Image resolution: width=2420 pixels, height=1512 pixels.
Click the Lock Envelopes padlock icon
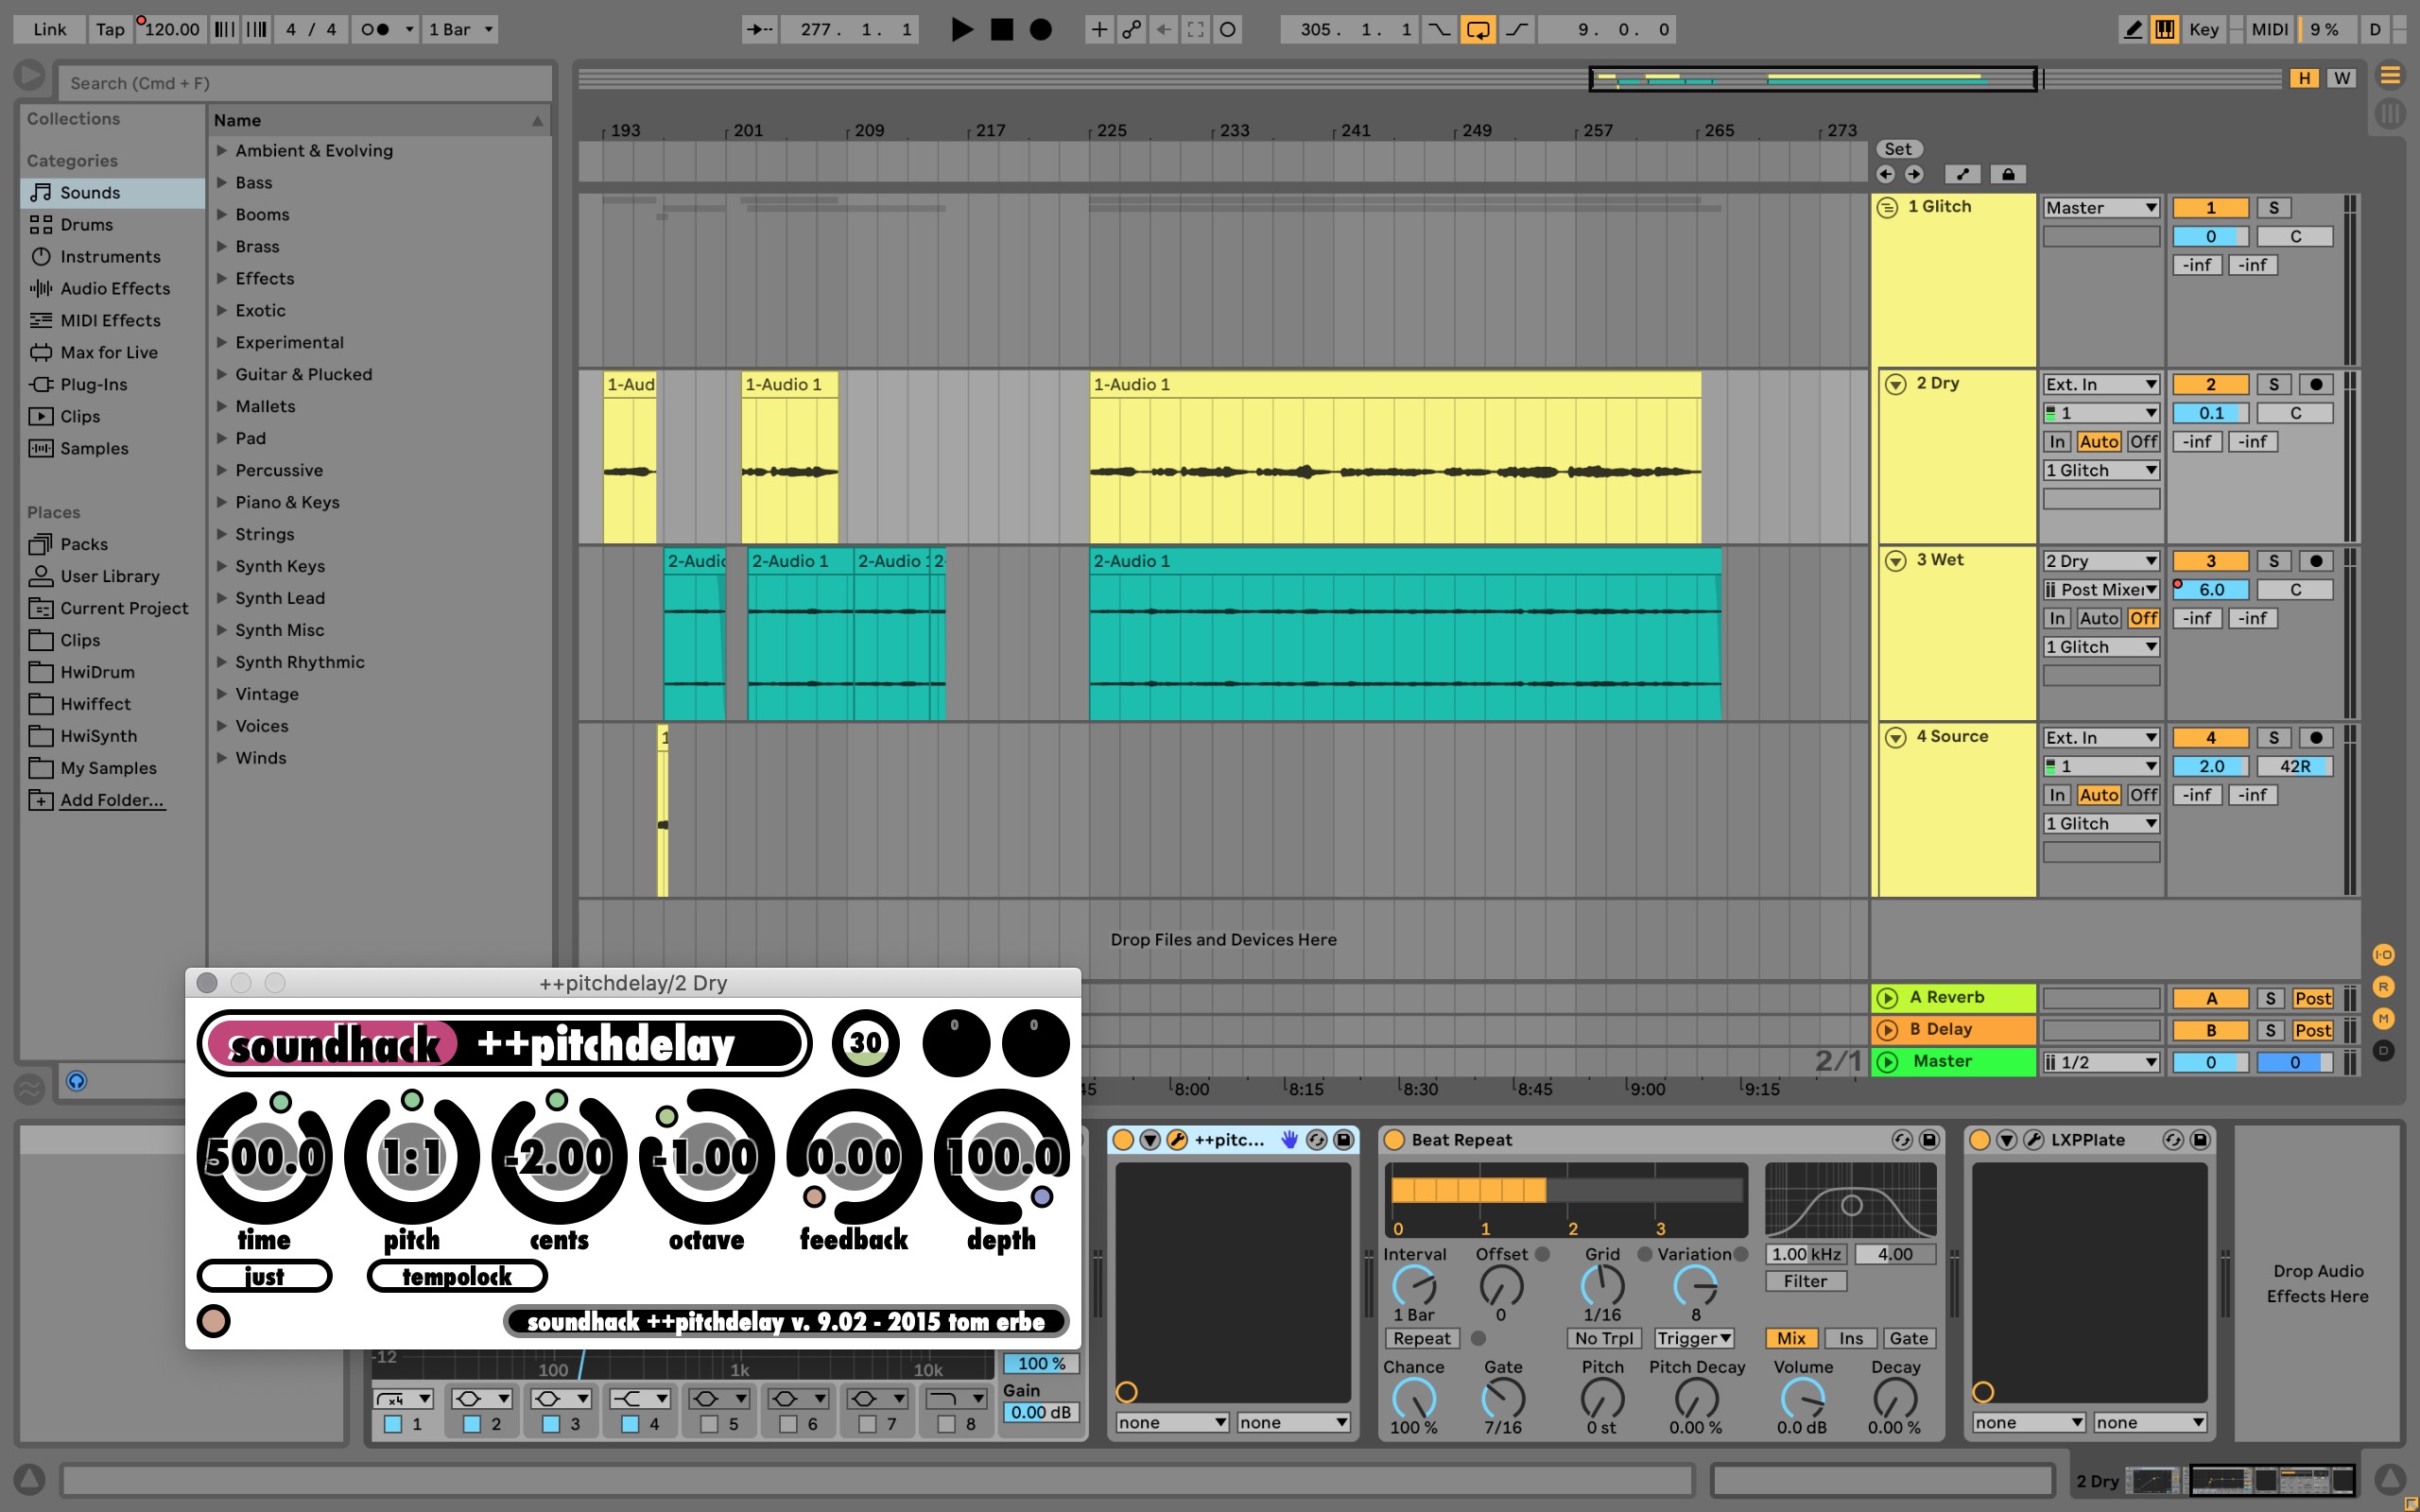(2007, 174)
